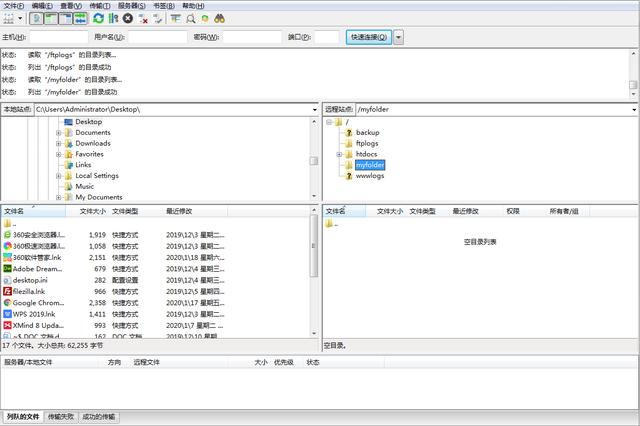Toggle directory comparison icon

point(190,18)
